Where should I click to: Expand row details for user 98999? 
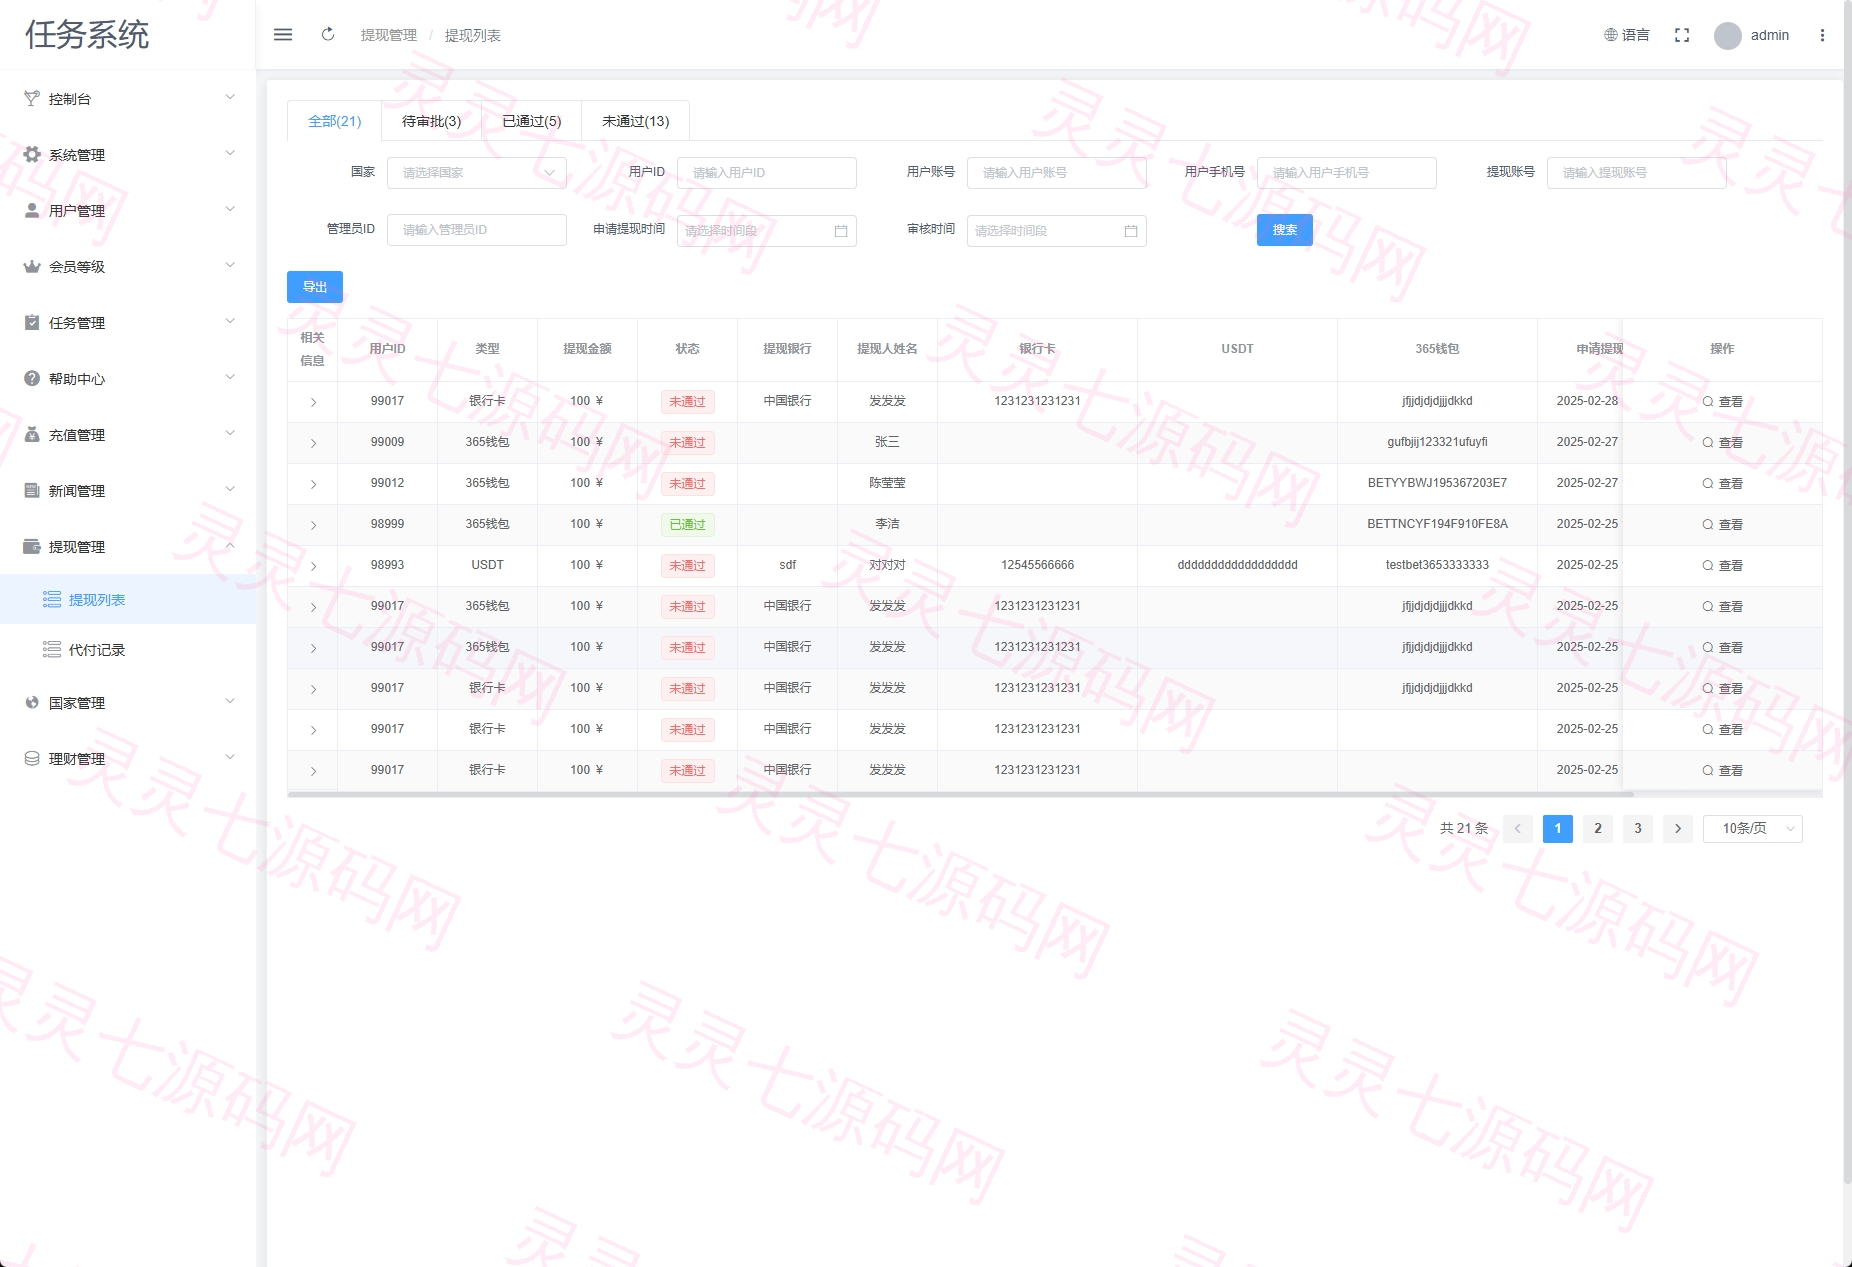tap(313, 525)
